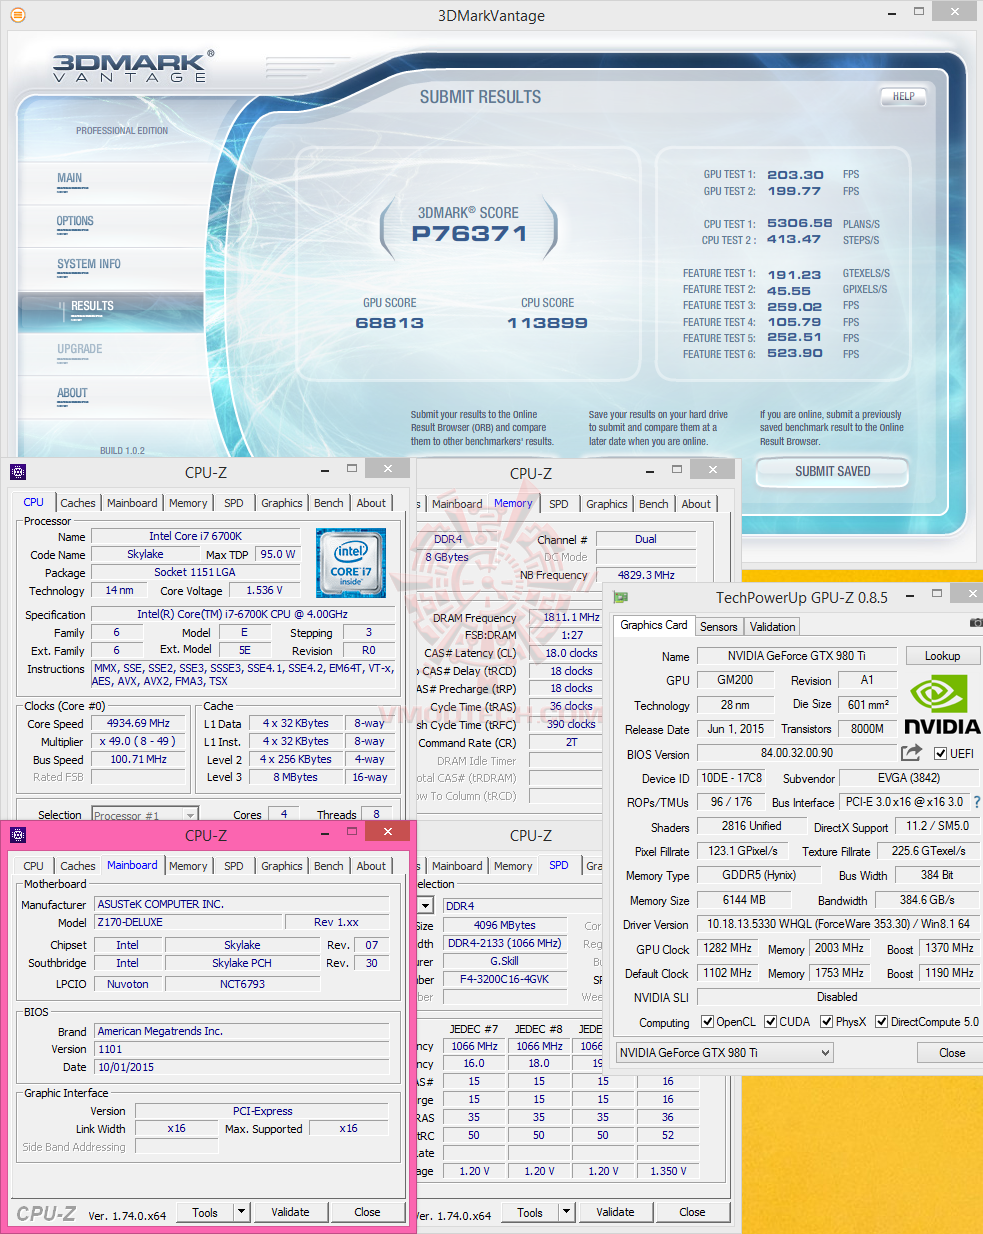The height and width of the screenshot is (1234, 983).
Task: Click the CPU-Z app icon in the CPU tab window title bar
Action: (x=17, y=472)
